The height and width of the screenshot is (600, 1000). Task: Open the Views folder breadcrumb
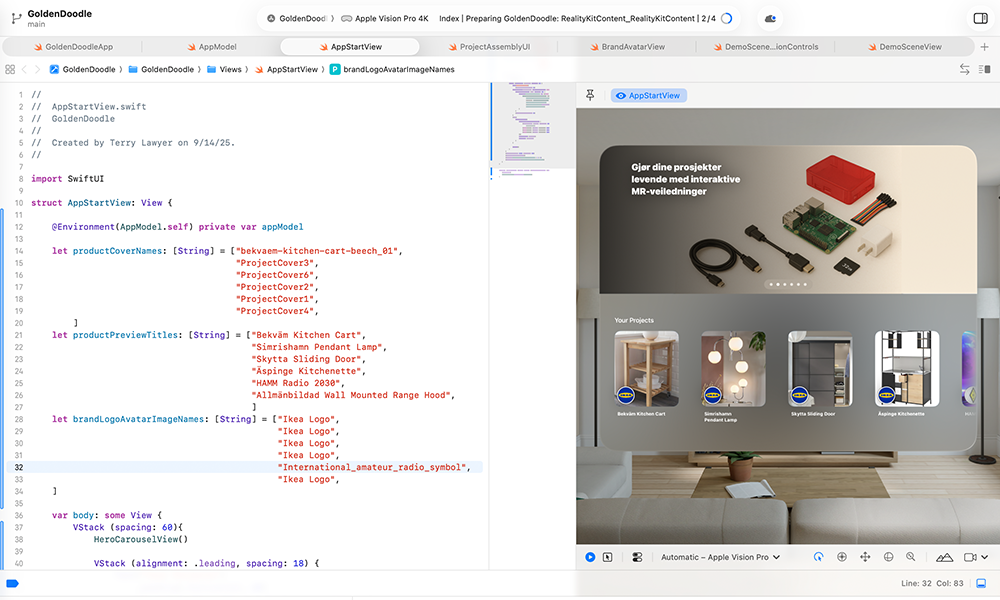click(224, 70)
